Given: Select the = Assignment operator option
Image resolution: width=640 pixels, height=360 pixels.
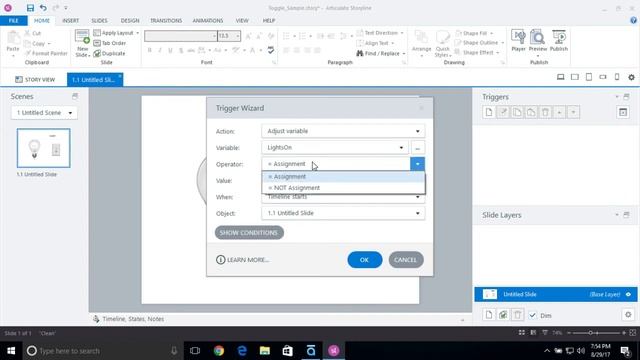Looking at the screenshot, I should click(343, 177).
